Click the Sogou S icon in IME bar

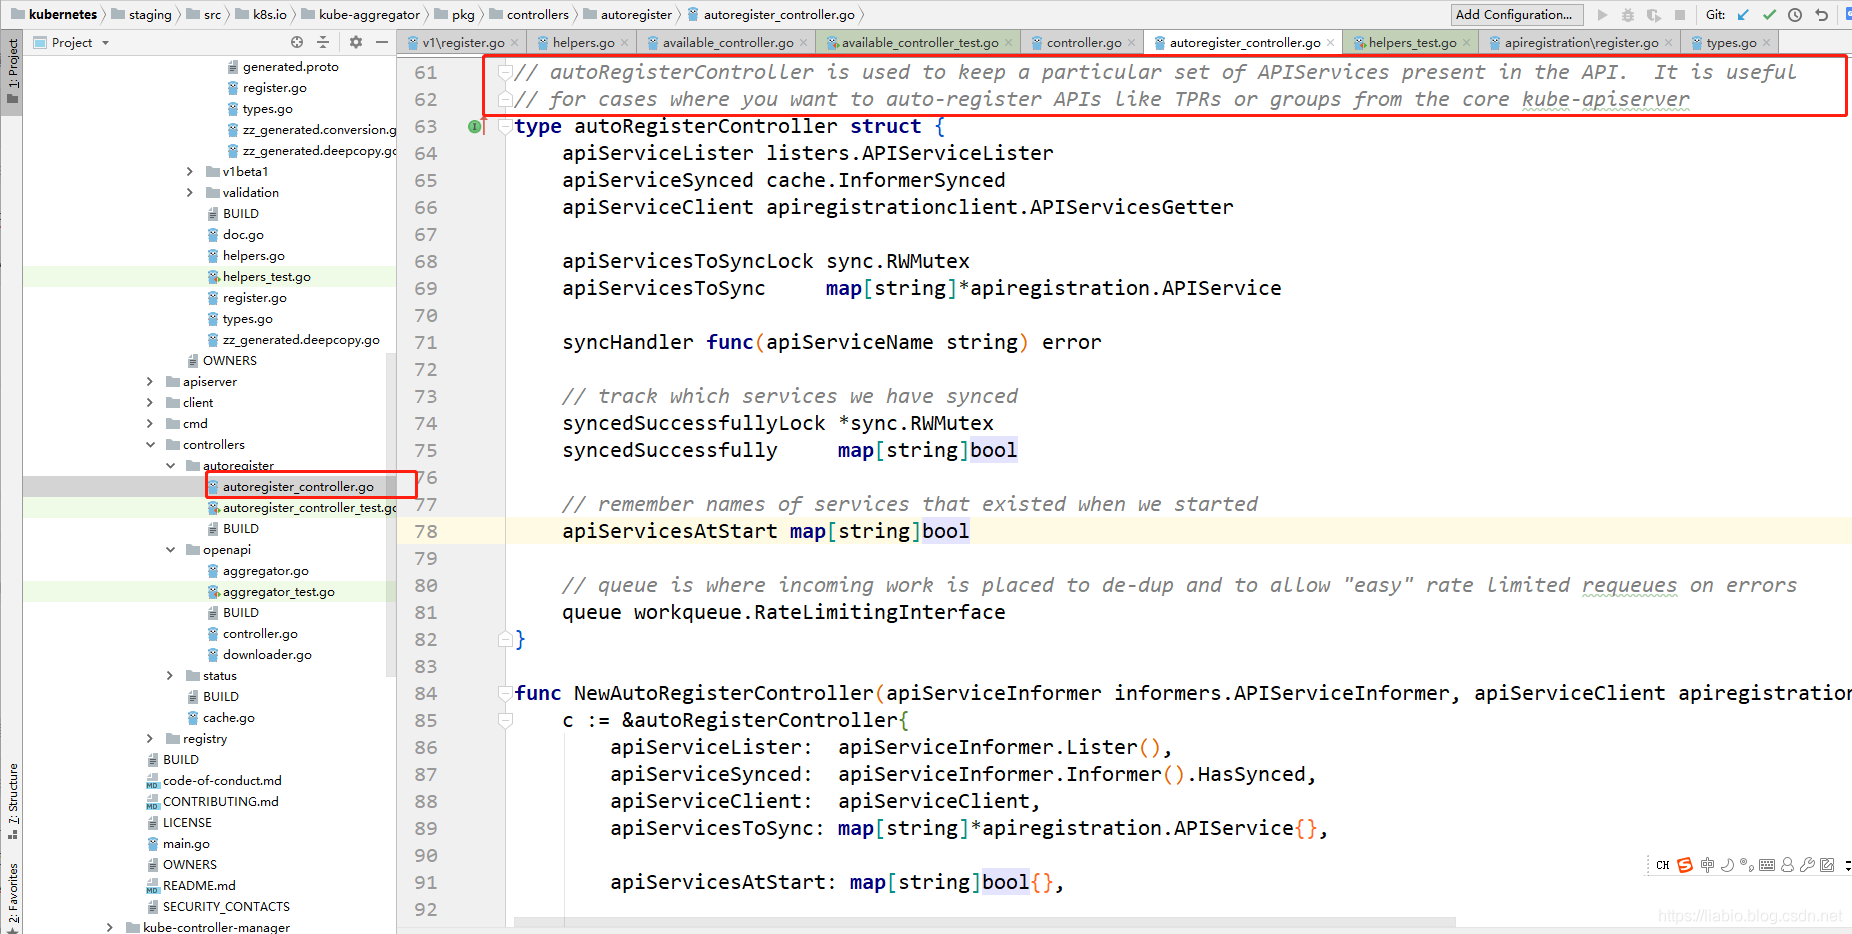pyautogui.click(x=1685, y=865)
